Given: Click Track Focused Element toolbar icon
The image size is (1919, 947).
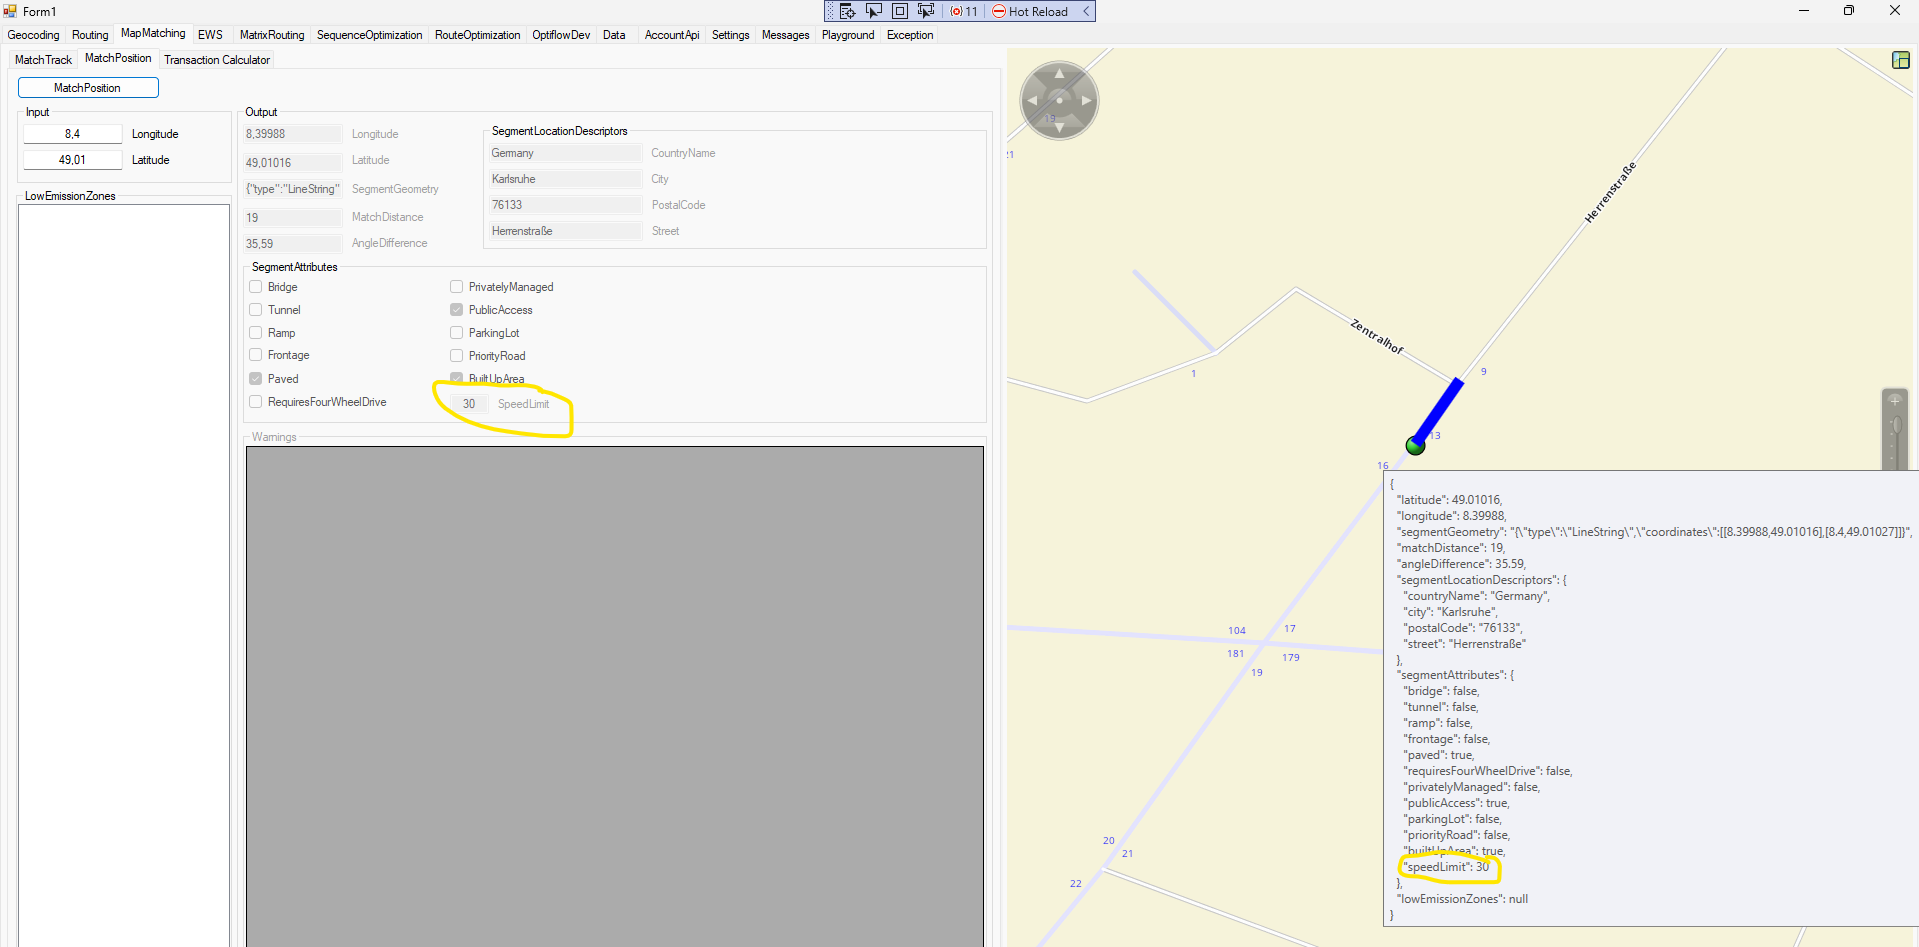Looking at the screenshot, I should tap(926, 11).
